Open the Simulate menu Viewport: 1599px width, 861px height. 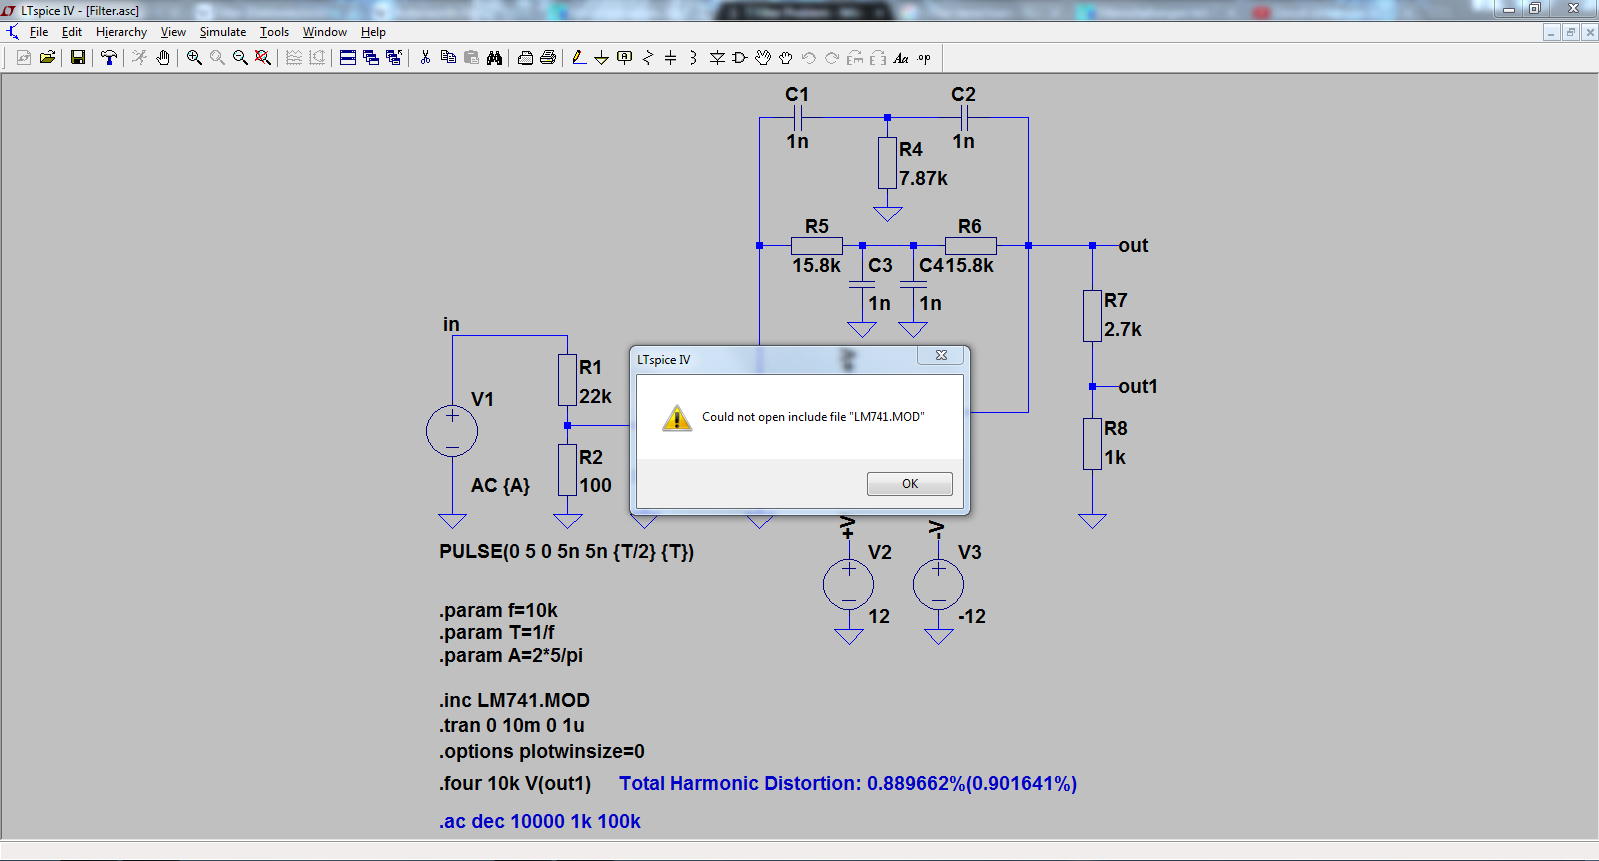pos(223,32)
